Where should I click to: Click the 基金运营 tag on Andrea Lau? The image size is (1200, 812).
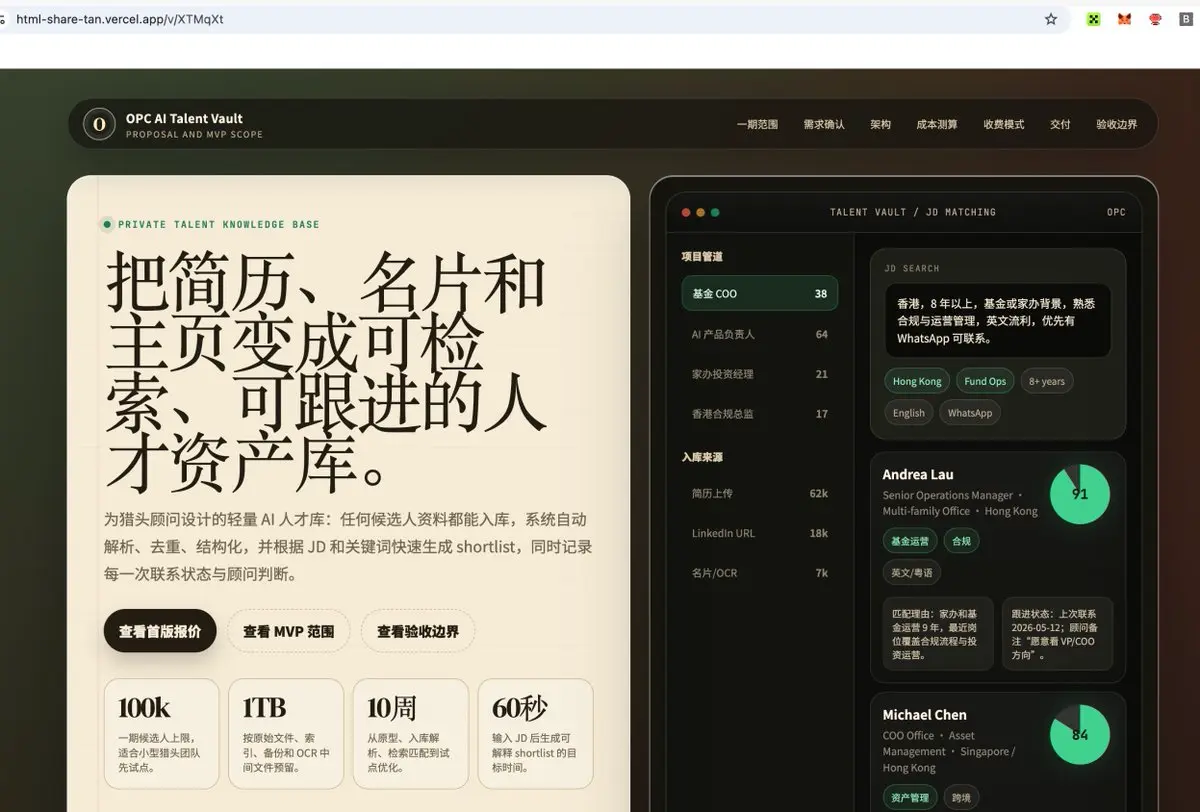click(910, 541)
